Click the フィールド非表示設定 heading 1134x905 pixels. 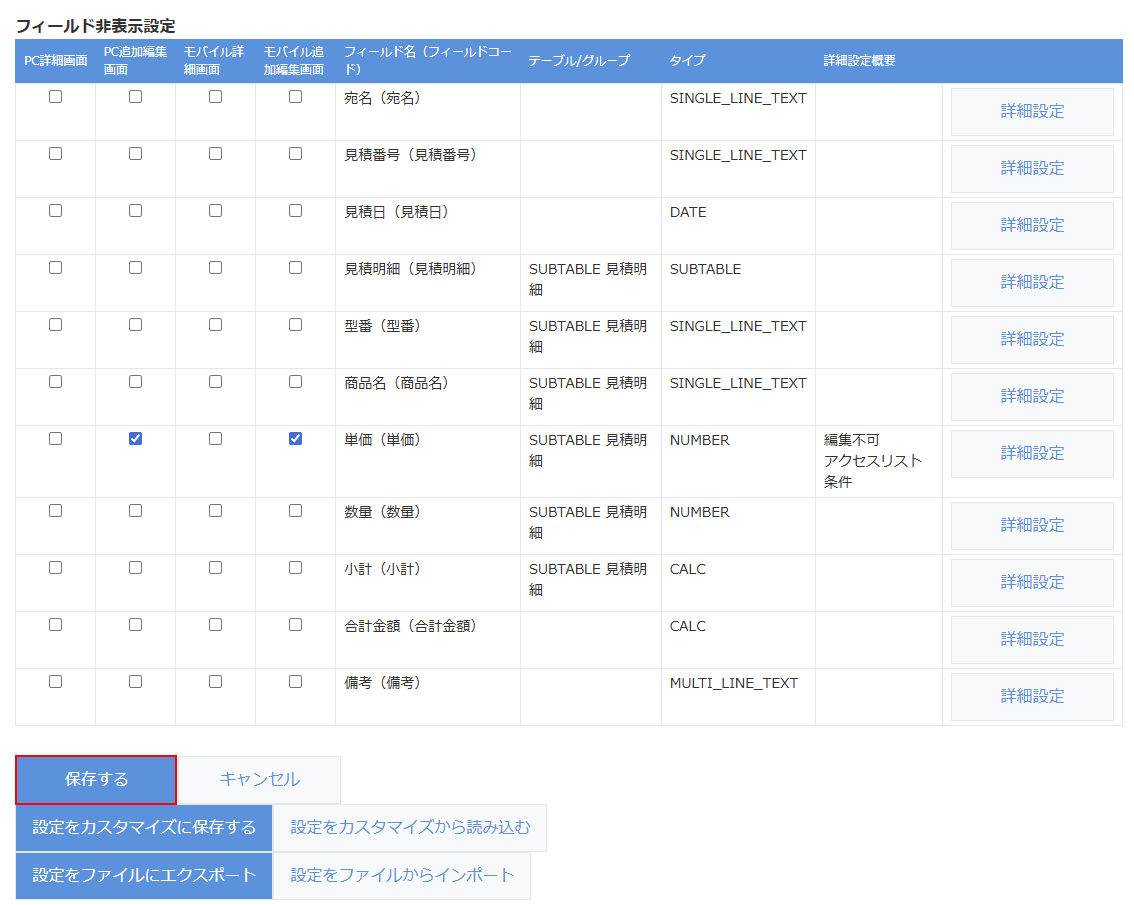(x=95, y=26)
